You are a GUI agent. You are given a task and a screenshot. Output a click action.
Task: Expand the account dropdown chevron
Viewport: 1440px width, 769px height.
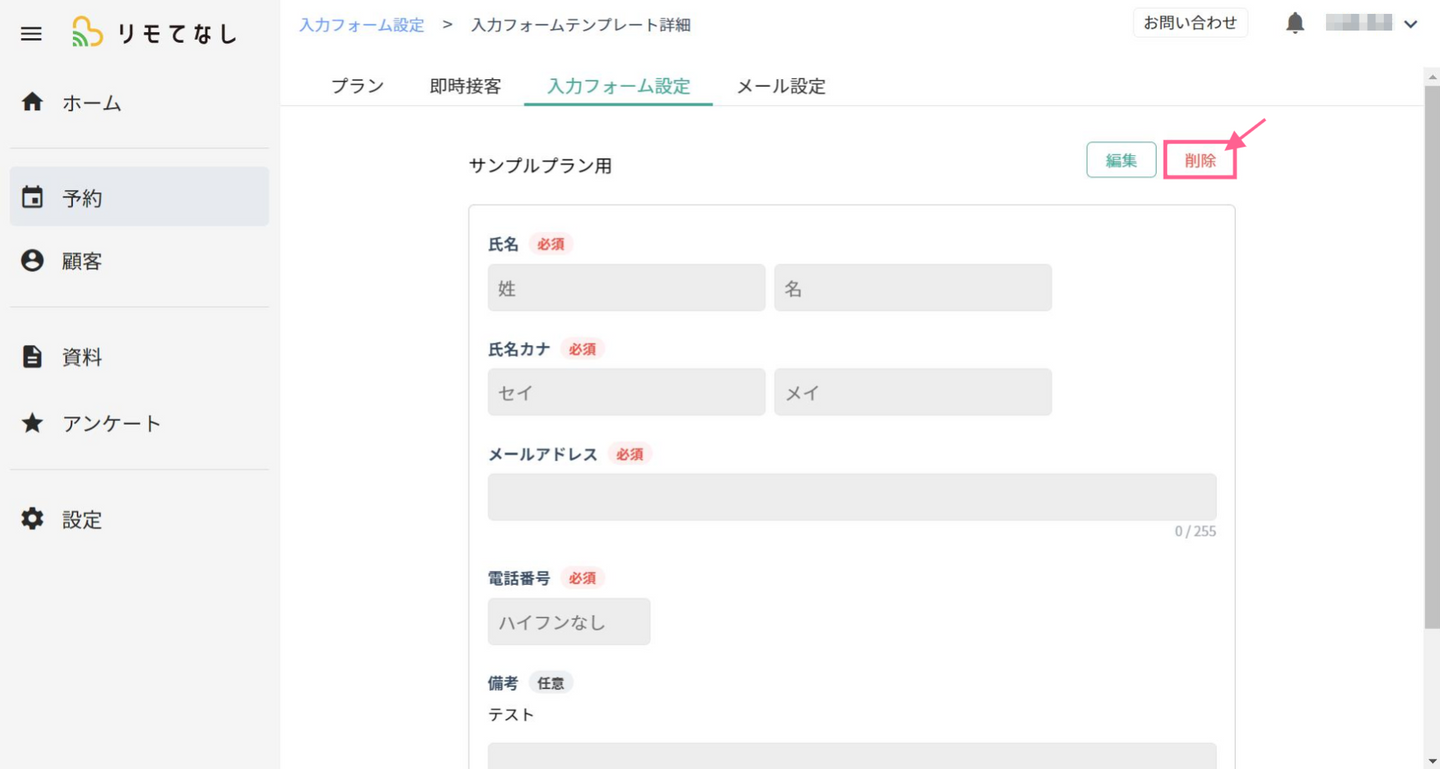point(1411,24)
